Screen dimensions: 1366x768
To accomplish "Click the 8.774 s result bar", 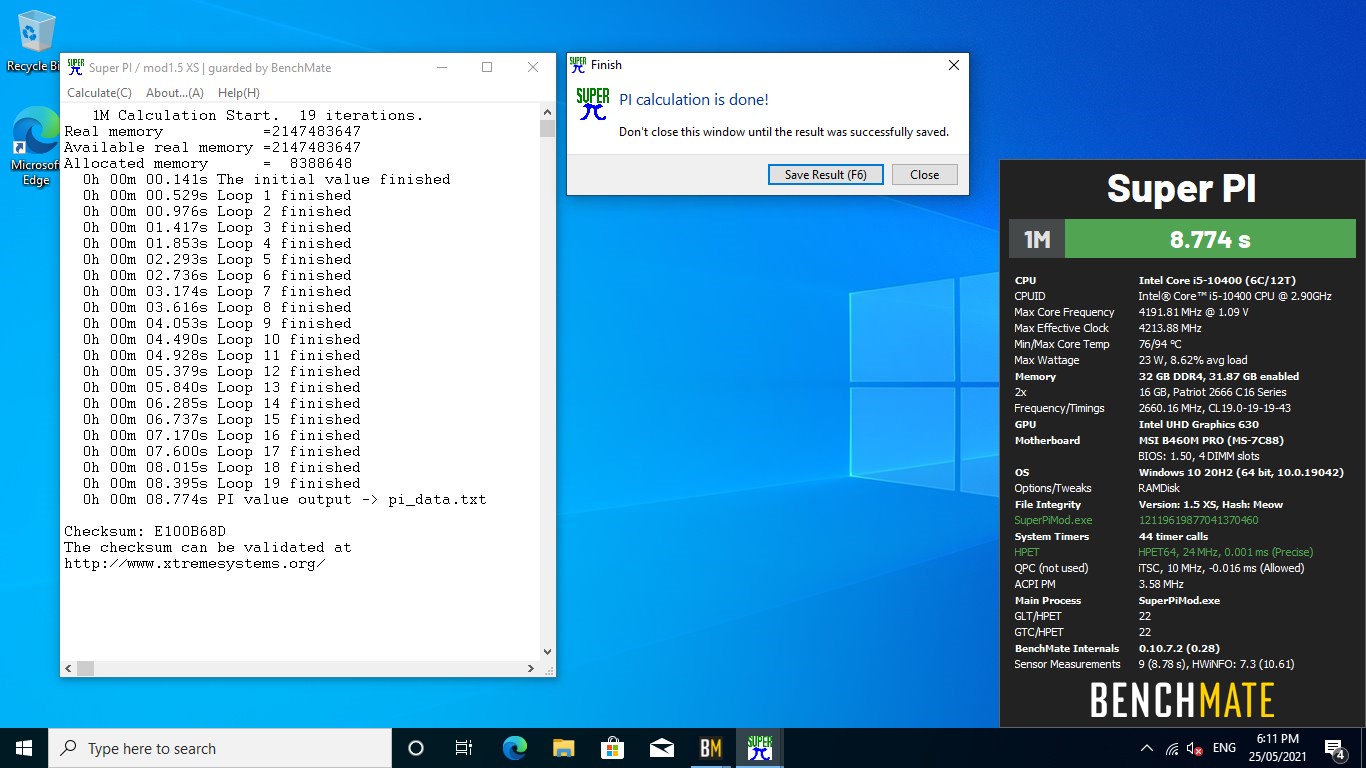I will pyautogui.click(x=1210, y=240).
